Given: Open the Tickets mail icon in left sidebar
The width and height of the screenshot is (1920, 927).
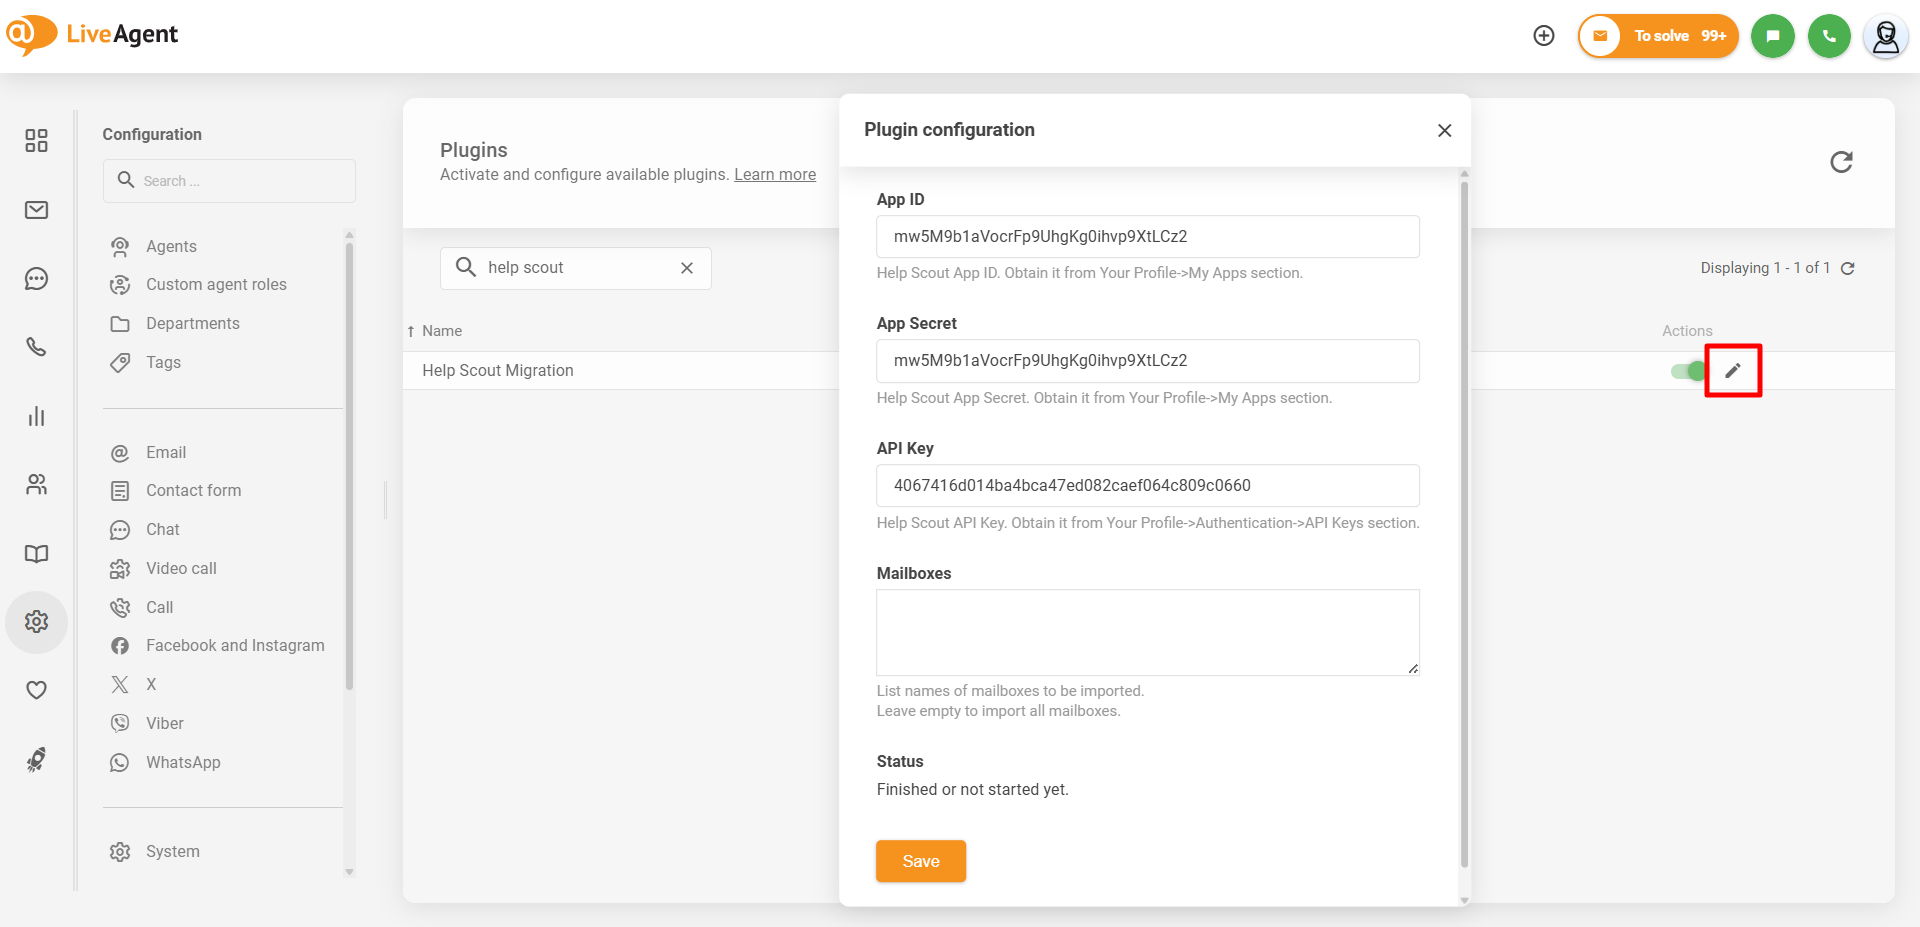Looking at the screenshot, I should tap(37, 210).
